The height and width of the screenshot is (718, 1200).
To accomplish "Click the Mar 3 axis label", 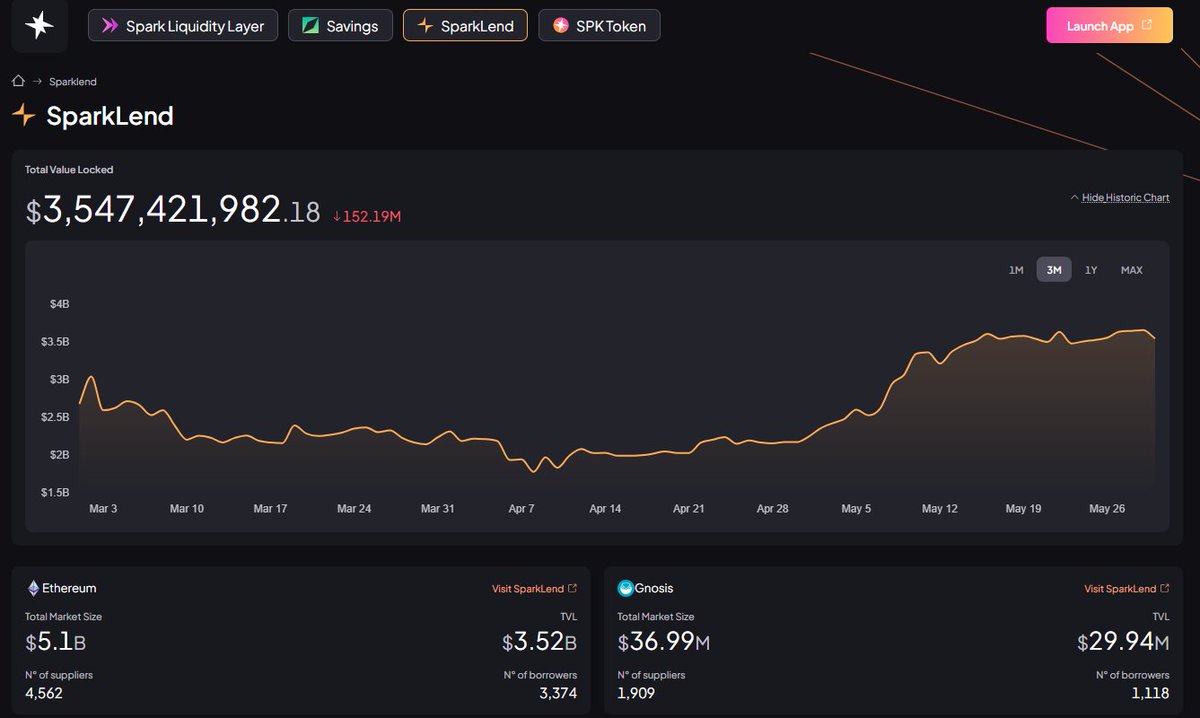I will point(103,509).
